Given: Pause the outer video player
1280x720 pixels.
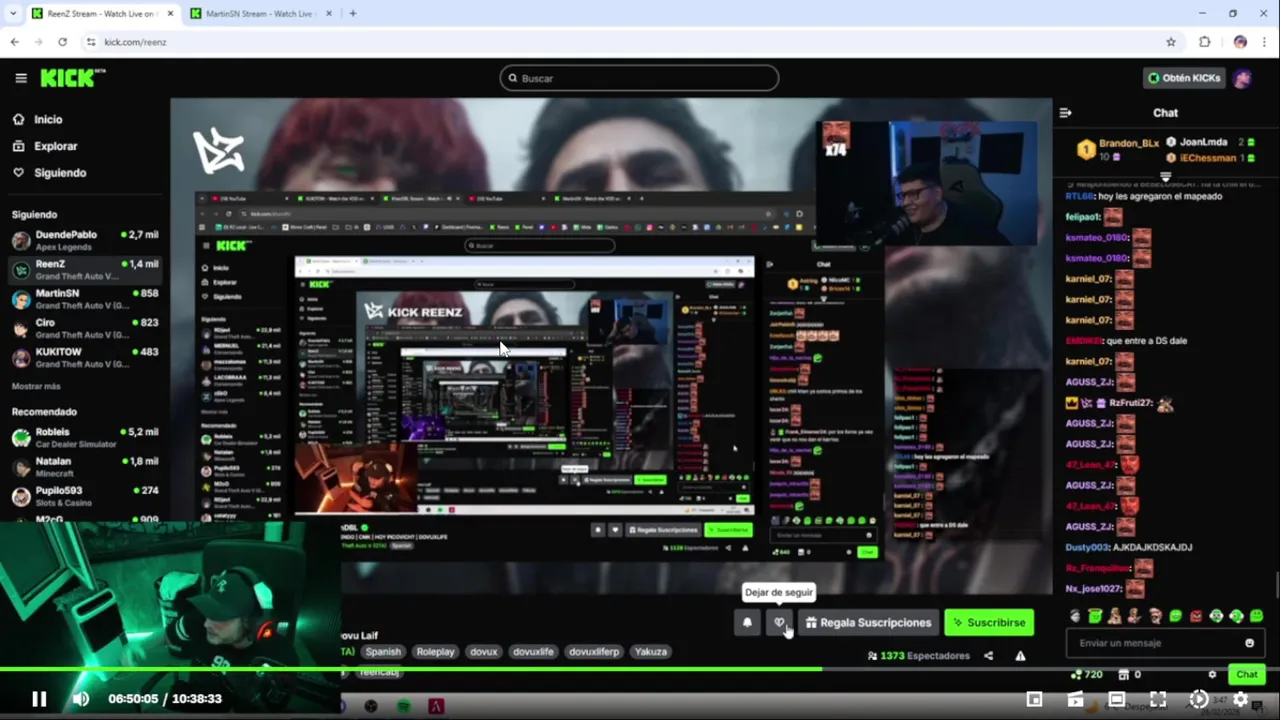Looking at the screenshot, I should click(x=39, y=699).
